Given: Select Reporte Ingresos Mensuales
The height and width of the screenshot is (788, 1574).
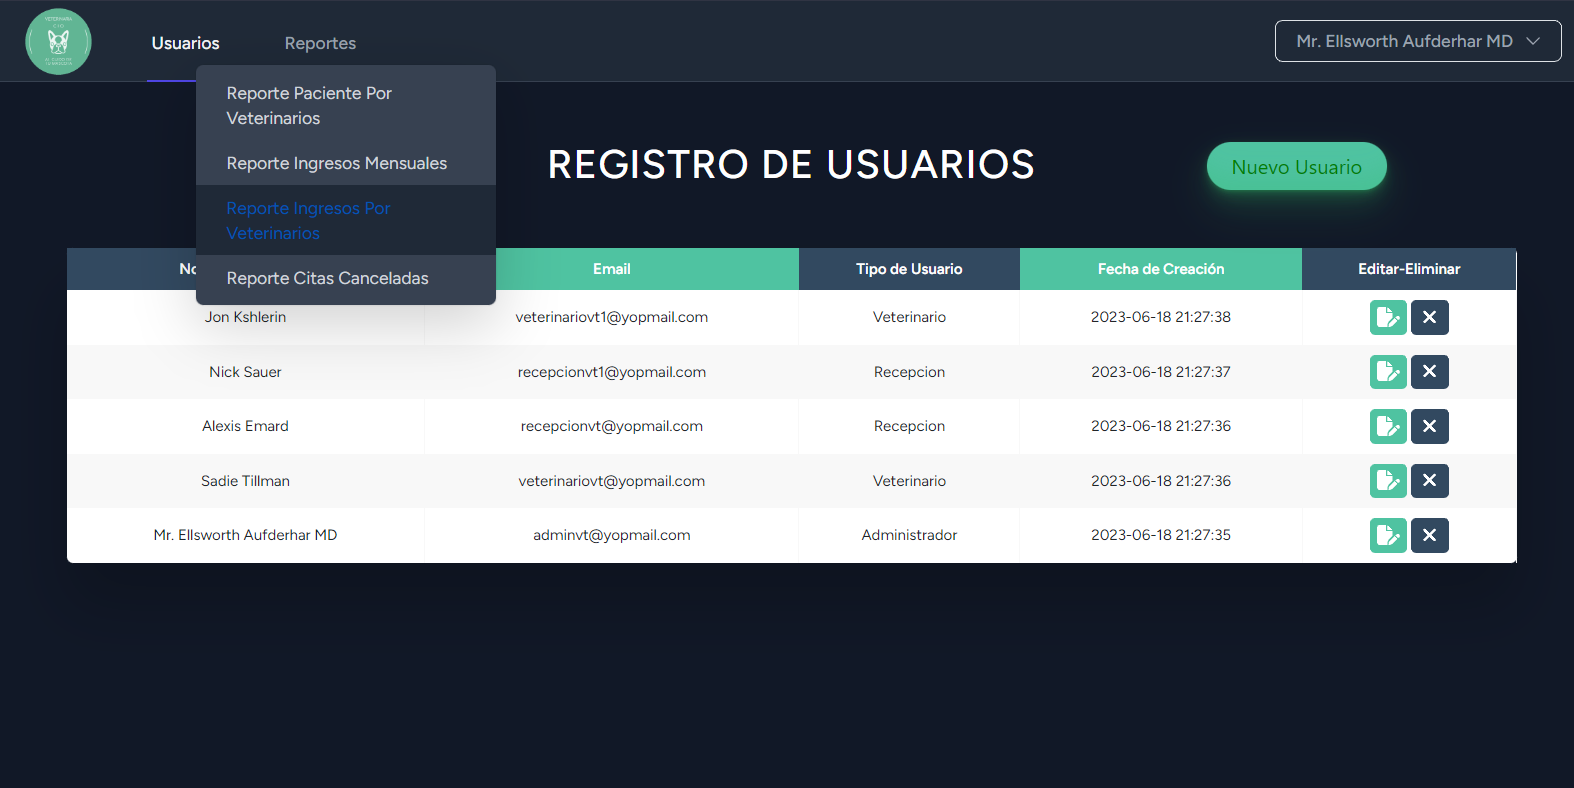Looking at the screenshot, I should coord(336,163).
